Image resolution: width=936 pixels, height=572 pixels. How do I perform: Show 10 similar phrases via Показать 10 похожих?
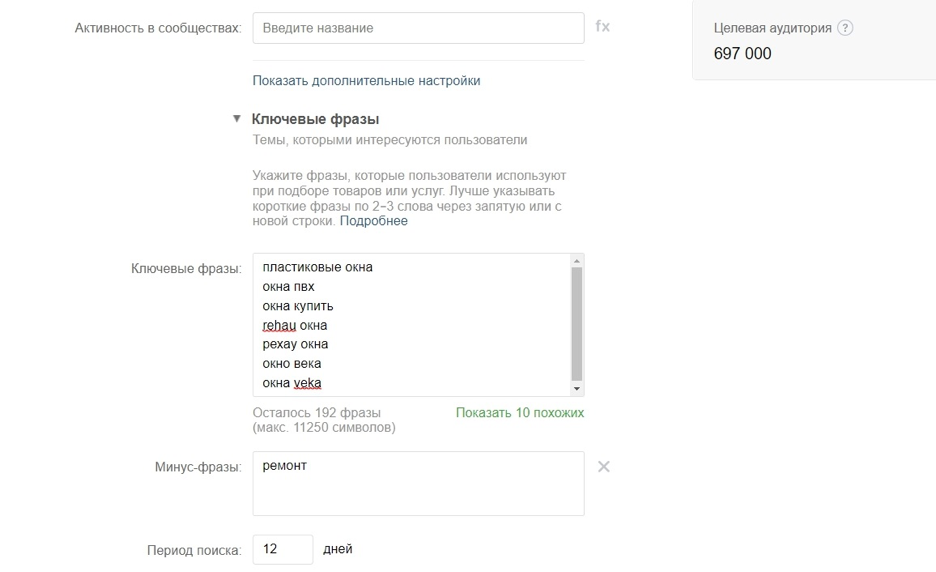[x=520, y=412]
